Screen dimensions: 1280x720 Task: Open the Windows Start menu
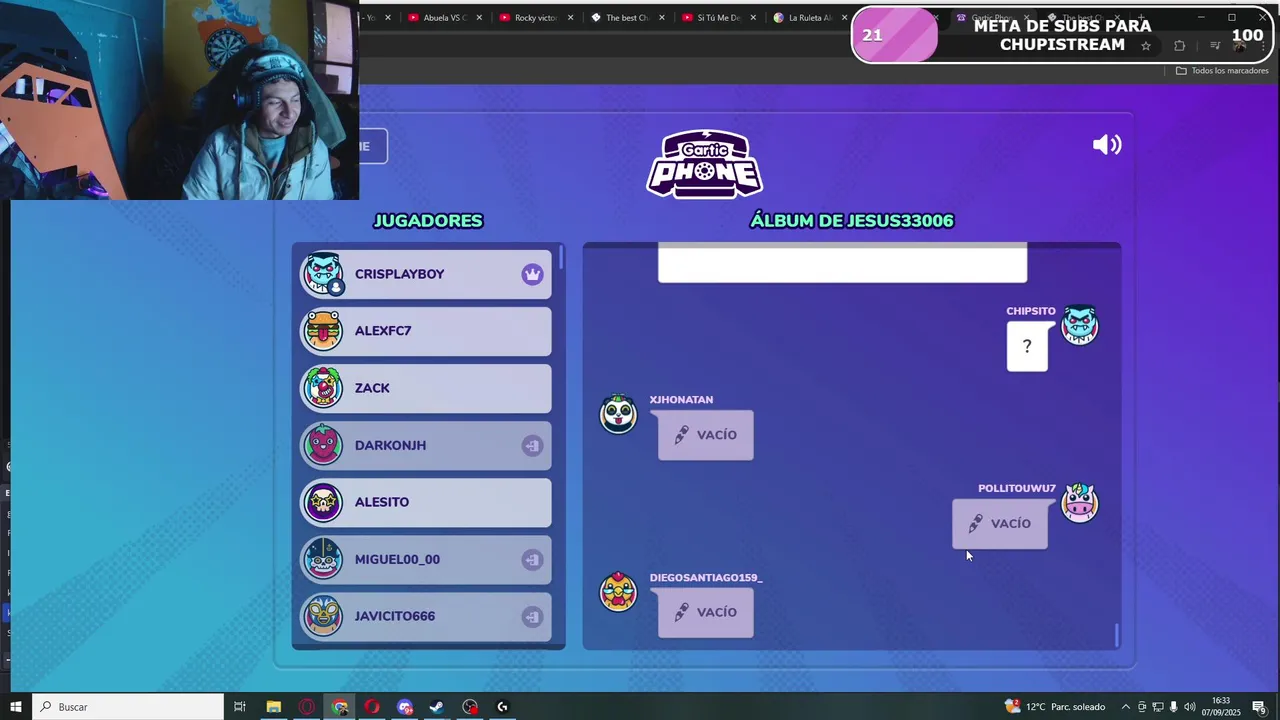tap(16, 707)
